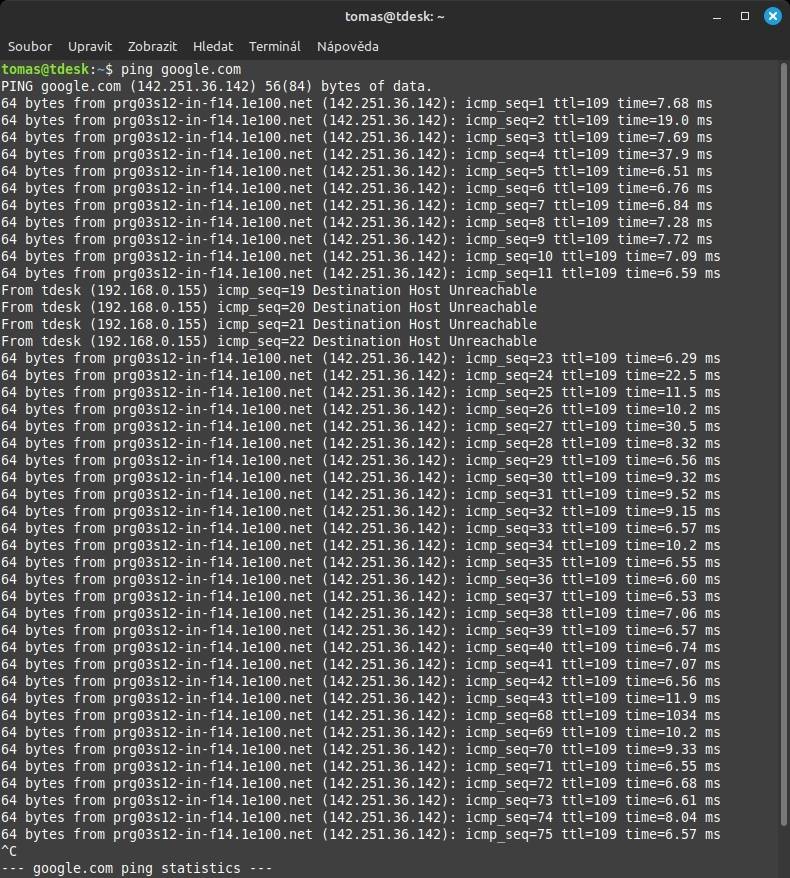Open the Soubor menu
Viewport: 790px width, 878px height.
30,46
